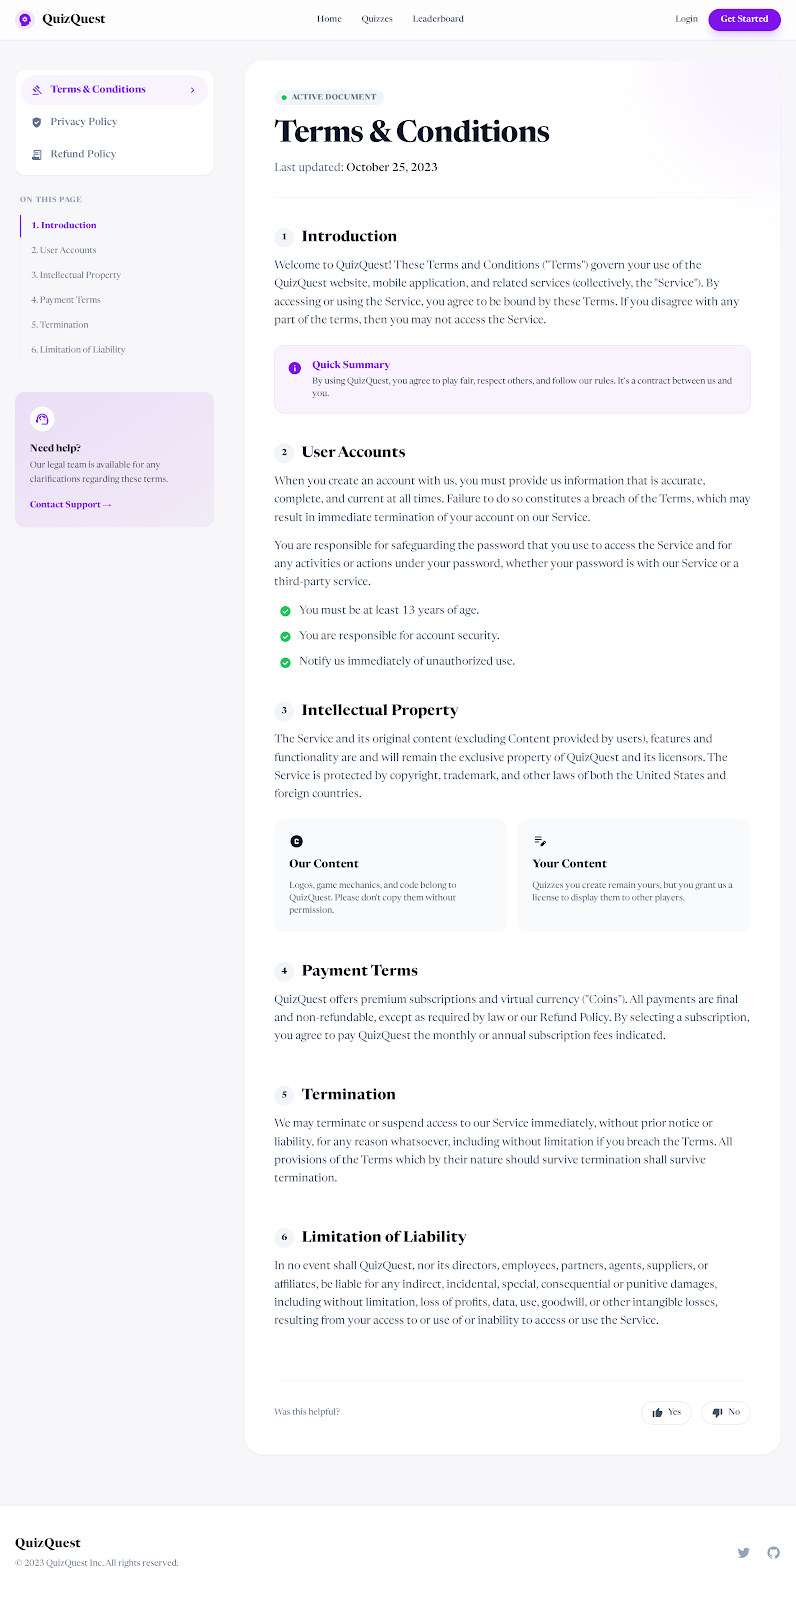796x1600 pixels.
Task: Open the Refund Policy section
Action: (83, 153)
